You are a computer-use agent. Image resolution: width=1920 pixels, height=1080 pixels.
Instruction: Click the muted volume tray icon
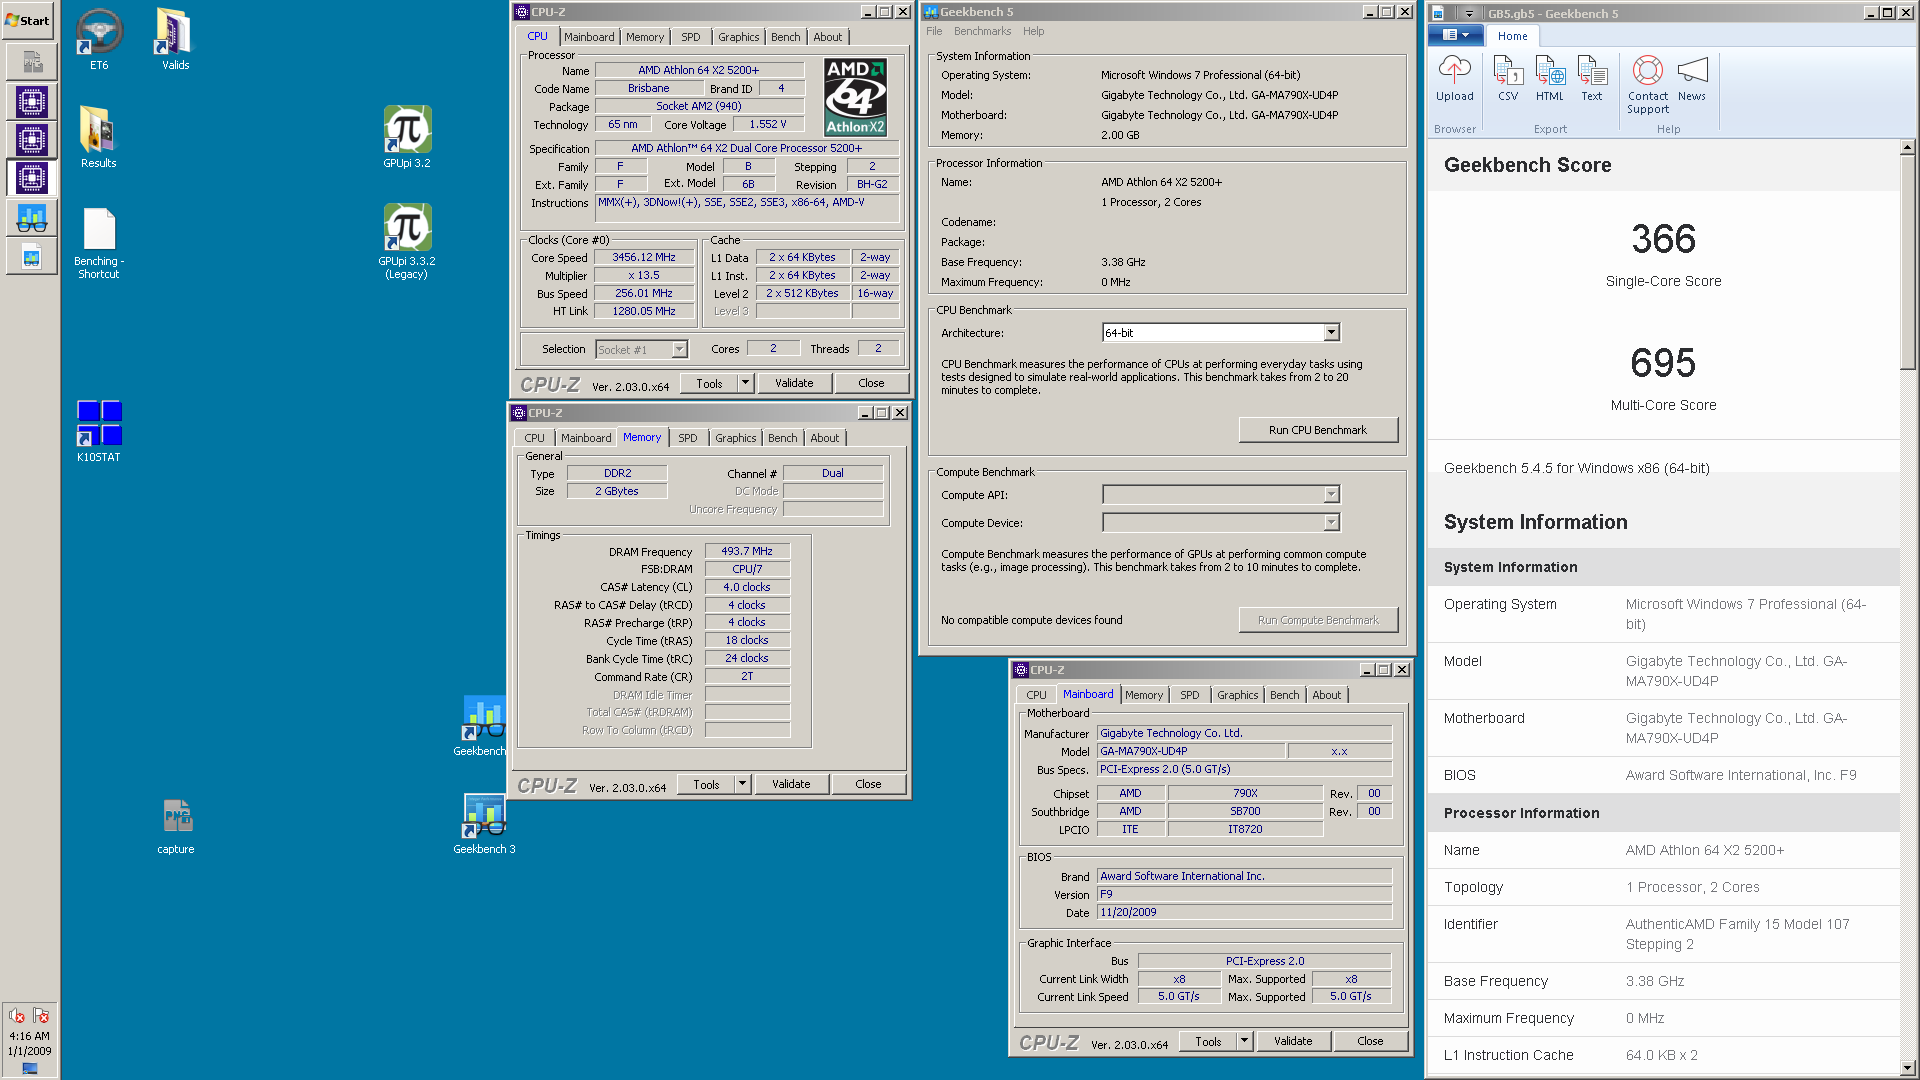(16, 1016)
